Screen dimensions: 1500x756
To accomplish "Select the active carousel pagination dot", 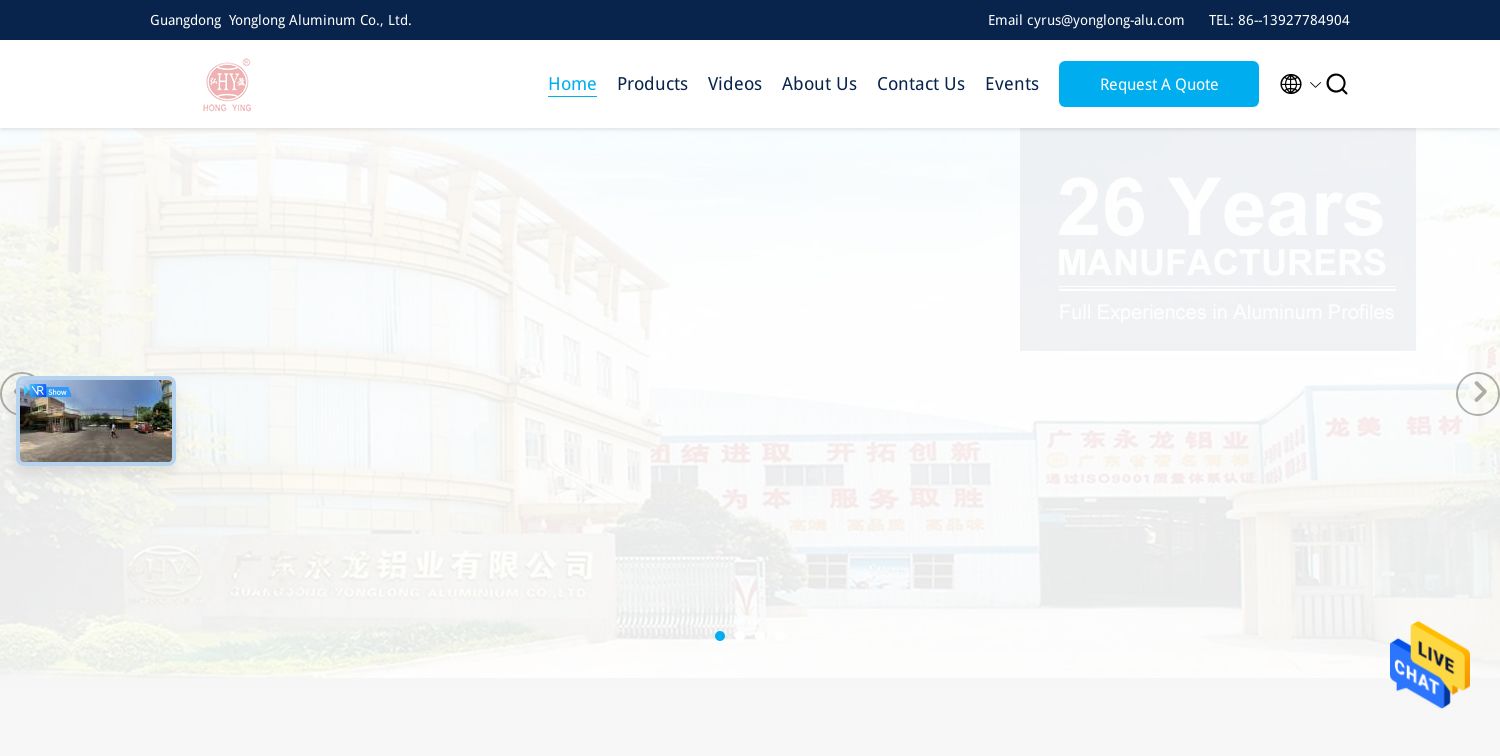I will (x=720, y=636).
